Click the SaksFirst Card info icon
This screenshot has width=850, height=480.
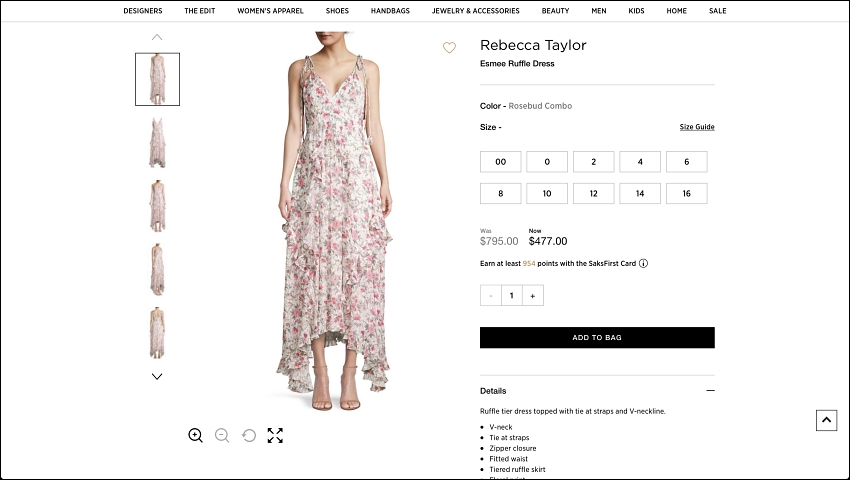click(x=643, y=264)
